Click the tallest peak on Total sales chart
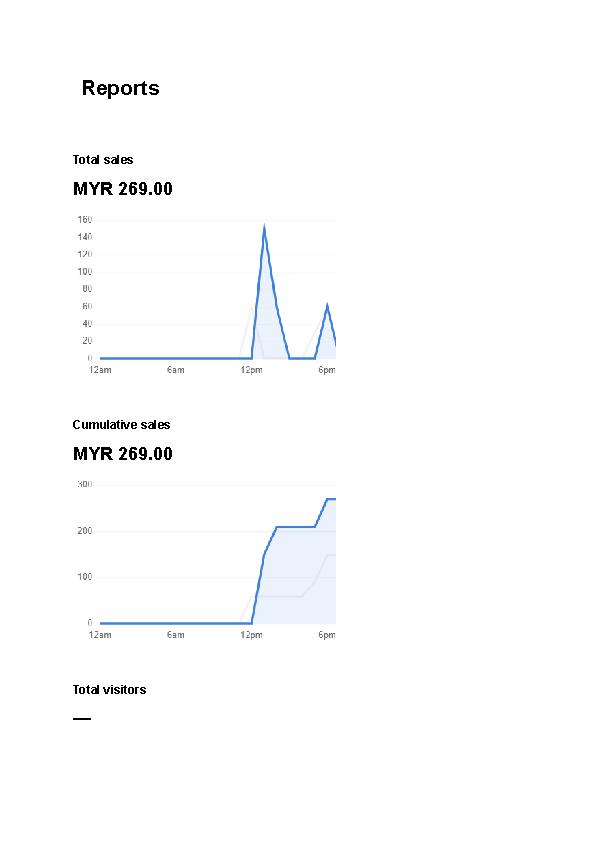 click(264, 228)
